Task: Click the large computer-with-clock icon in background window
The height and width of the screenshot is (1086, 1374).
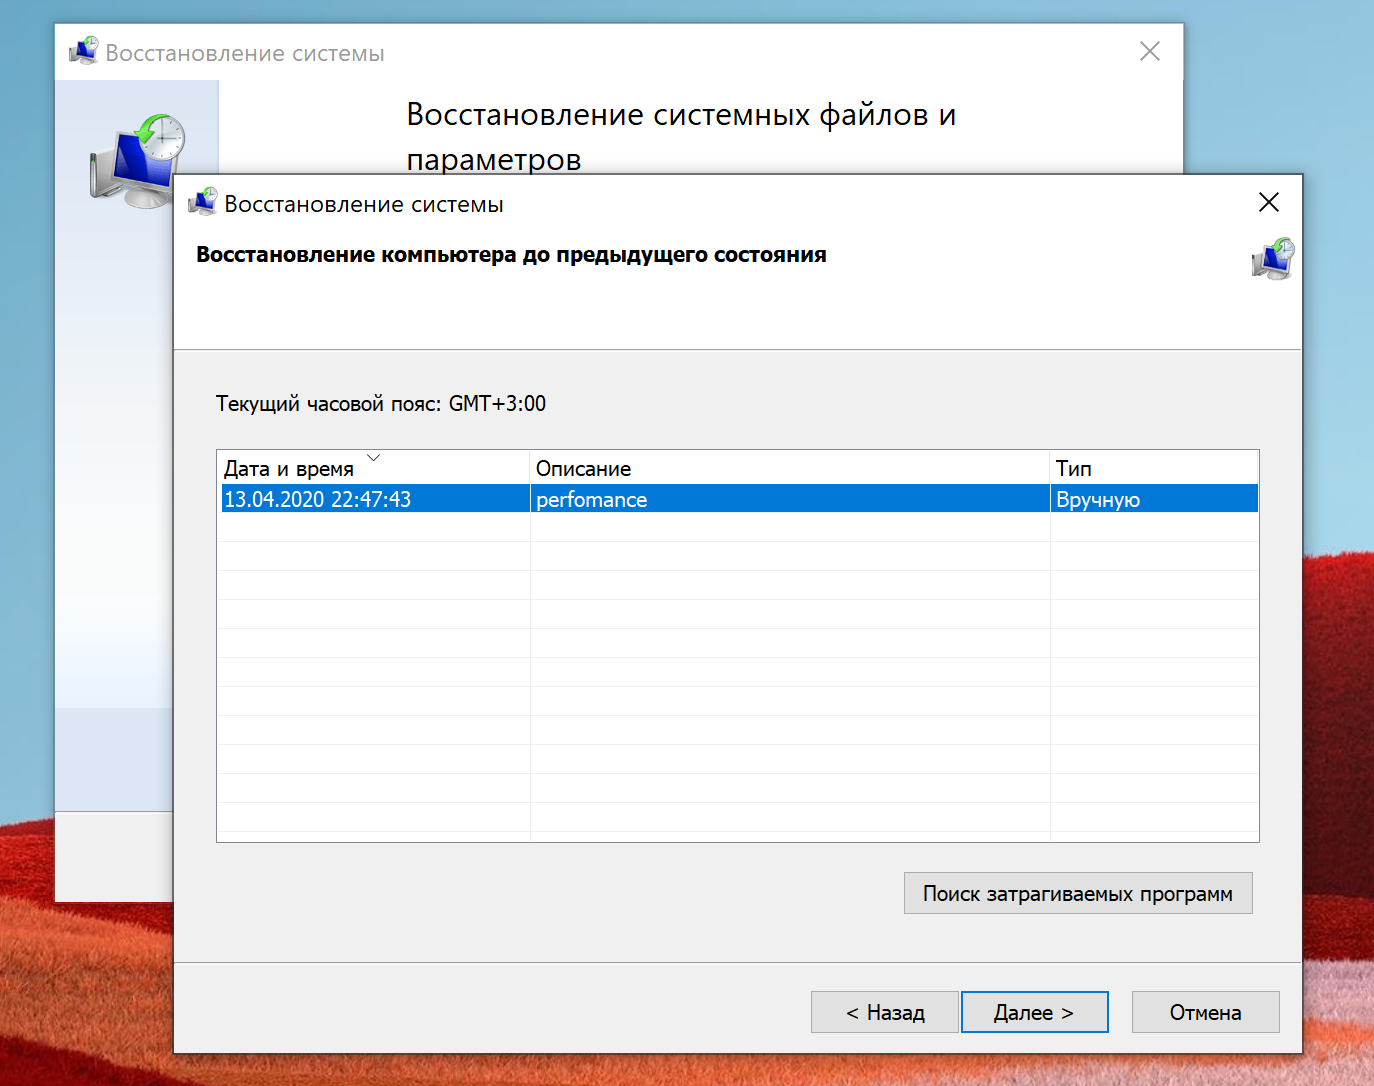Action: click(139, 160)
